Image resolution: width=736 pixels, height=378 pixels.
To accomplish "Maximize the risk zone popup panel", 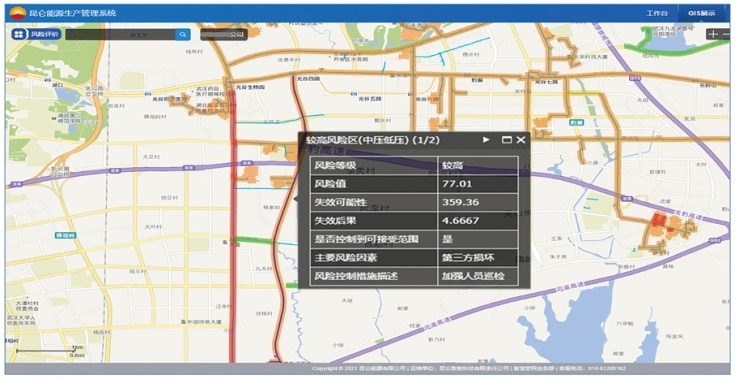I will click(x=506, y=139).
